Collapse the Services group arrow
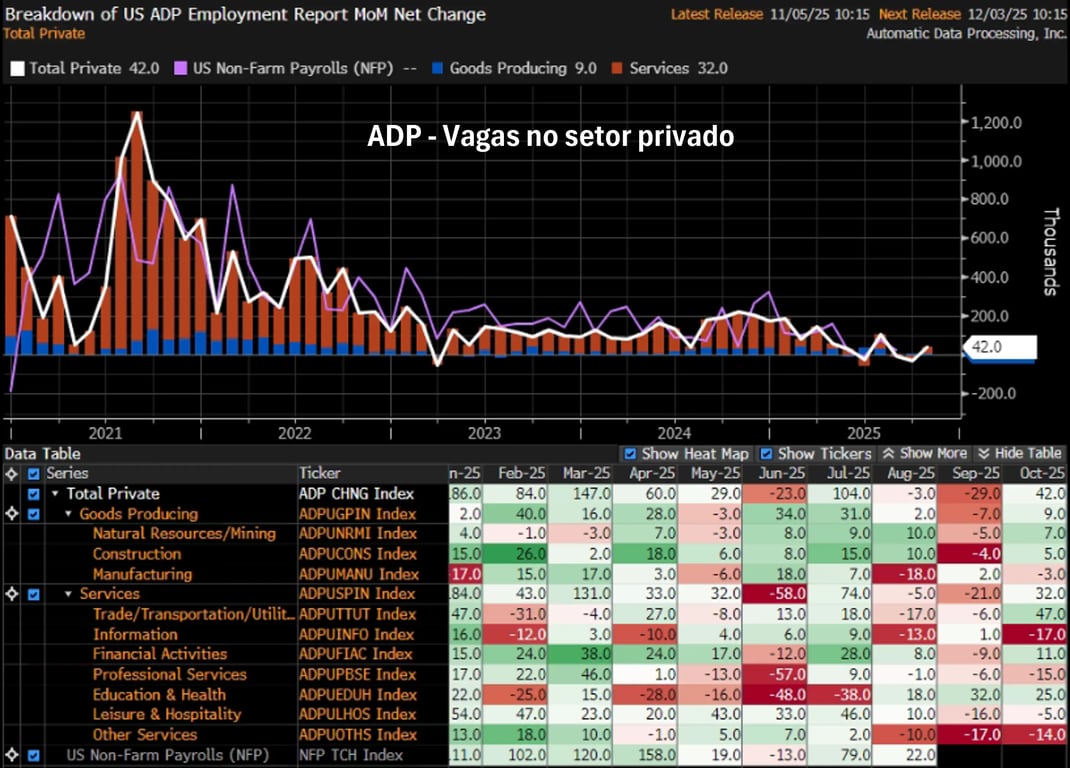Viewport: 1070px width, 768px height. [70, 594]
